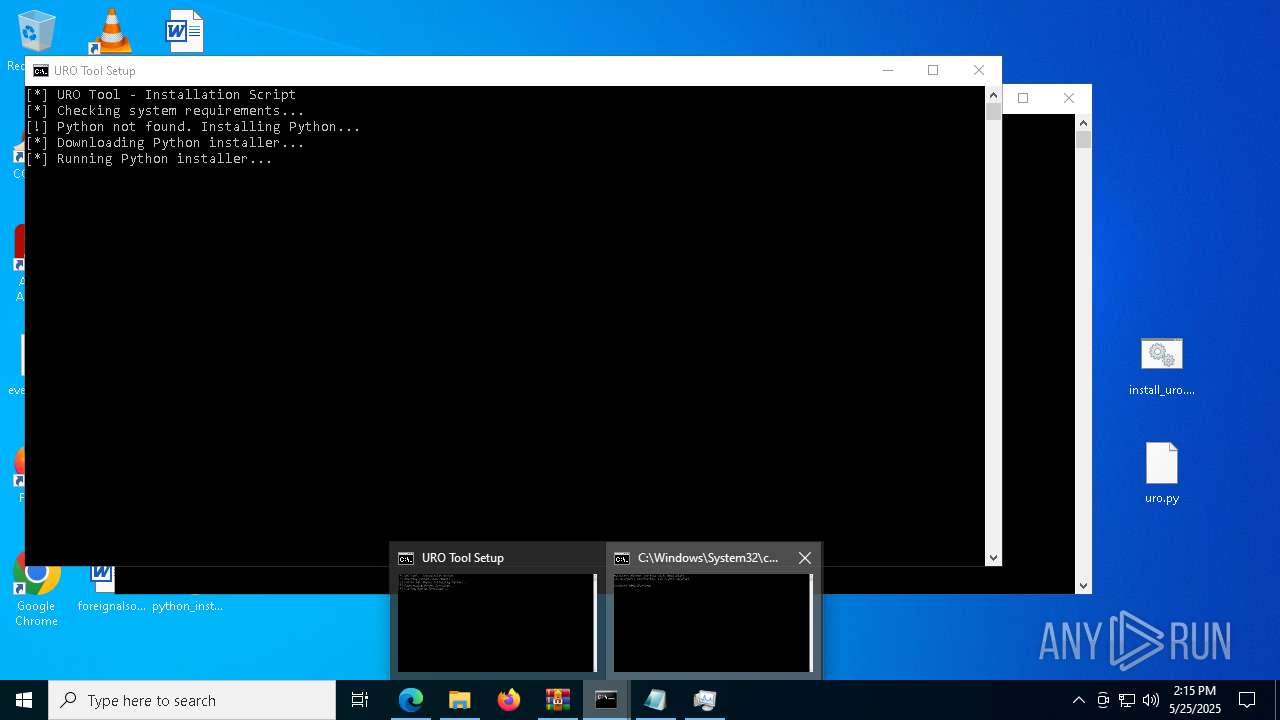Click the URO Tool Setup scrollbar up arrow
Image resolution: width=1280 pixels, height=720 pixels.
click(x=993, y=95)
